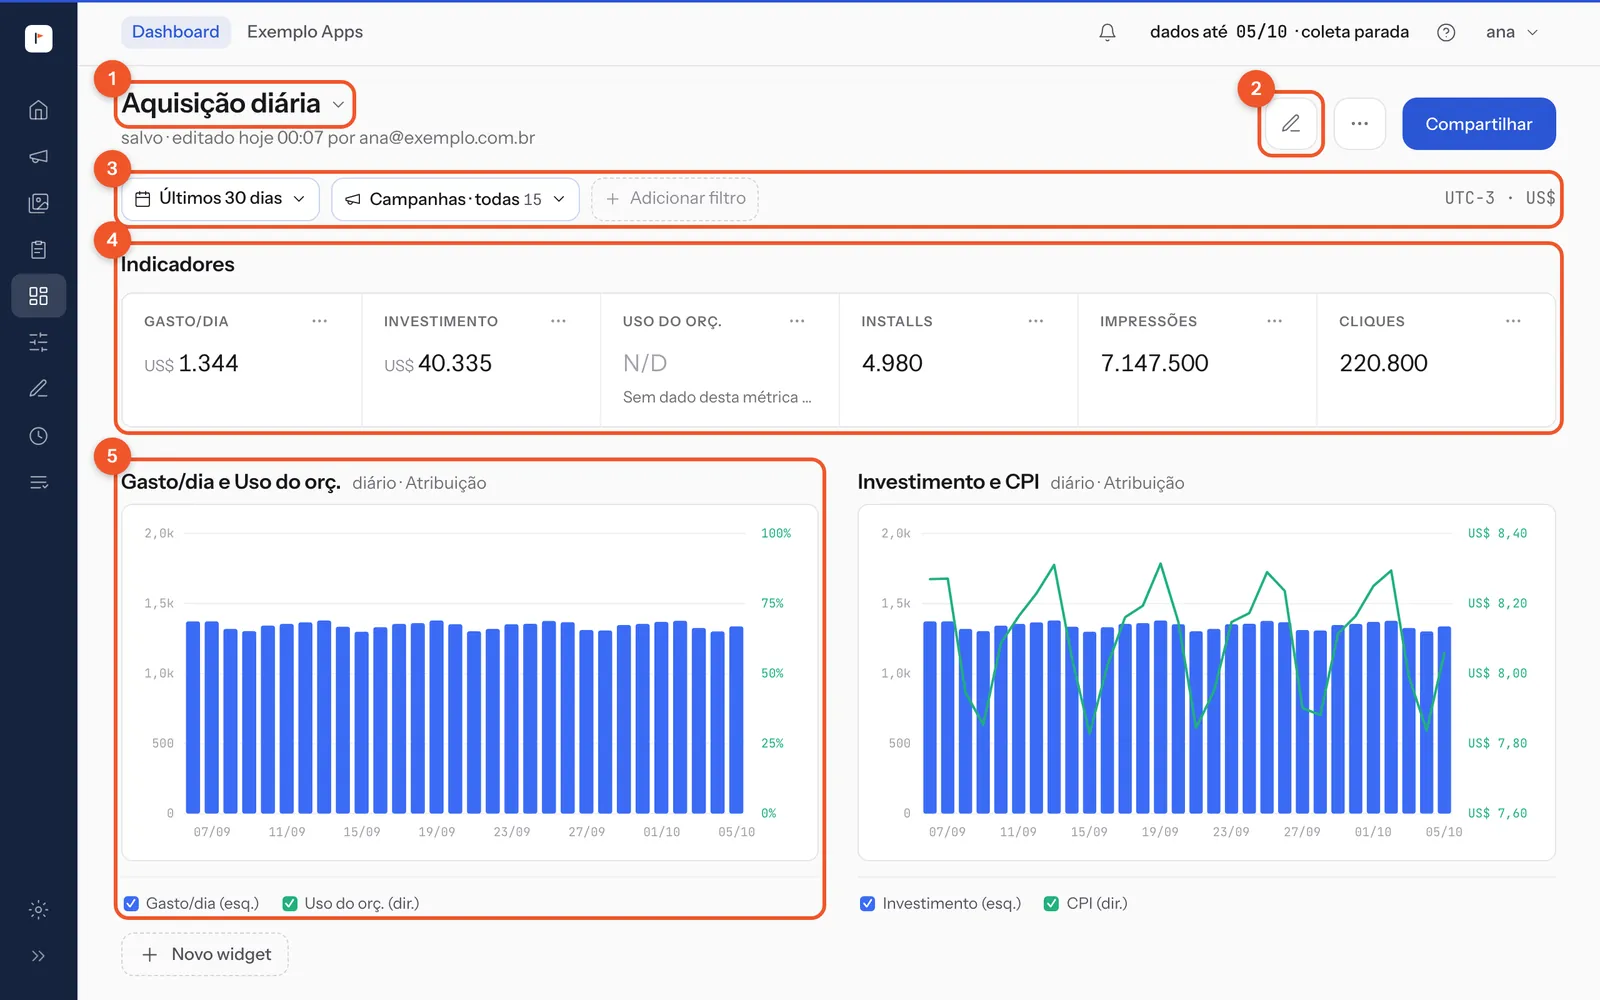Click the UTC-3 timezone label

pos(1470,198)
